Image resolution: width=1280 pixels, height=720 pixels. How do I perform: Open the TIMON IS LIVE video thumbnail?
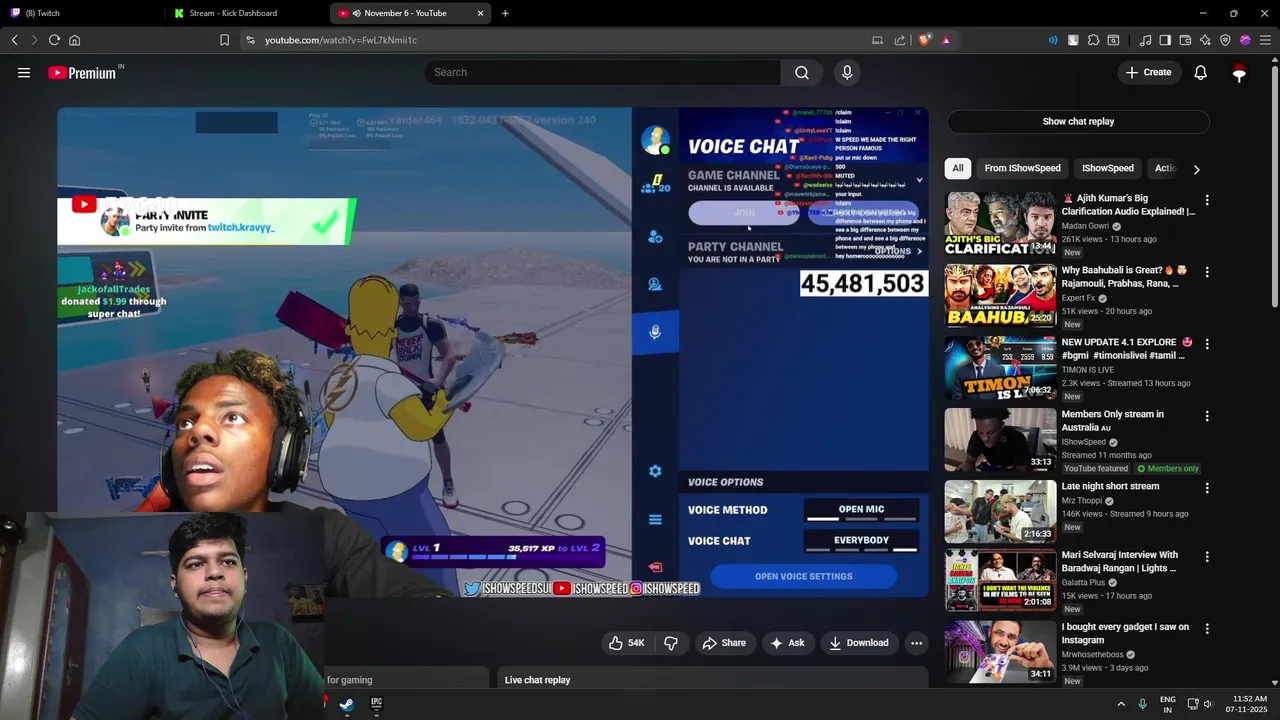(1000, 368)
